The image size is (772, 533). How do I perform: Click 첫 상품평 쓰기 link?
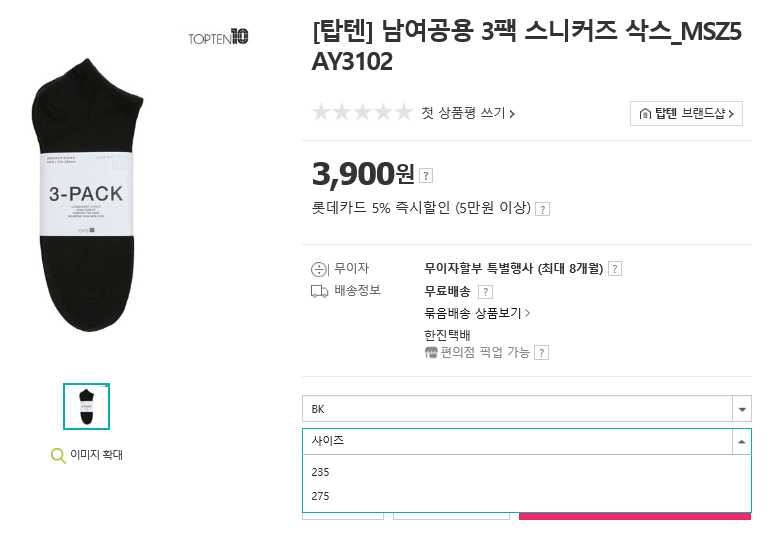[468, 113]
